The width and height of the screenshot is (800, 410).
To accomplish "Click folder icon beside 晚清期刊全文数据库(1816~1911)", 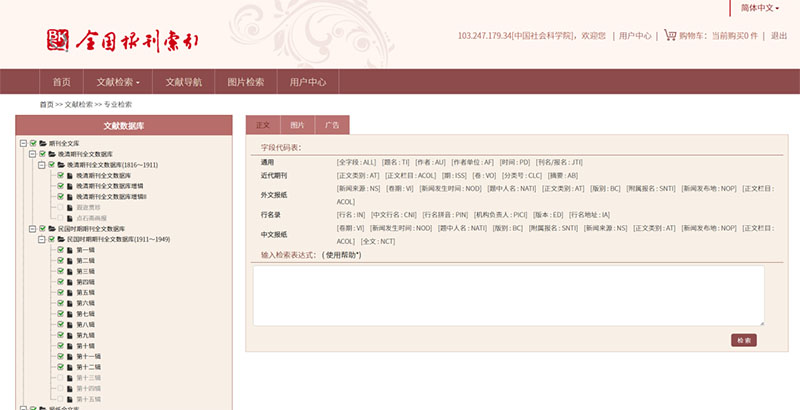I will coord(61,164).
